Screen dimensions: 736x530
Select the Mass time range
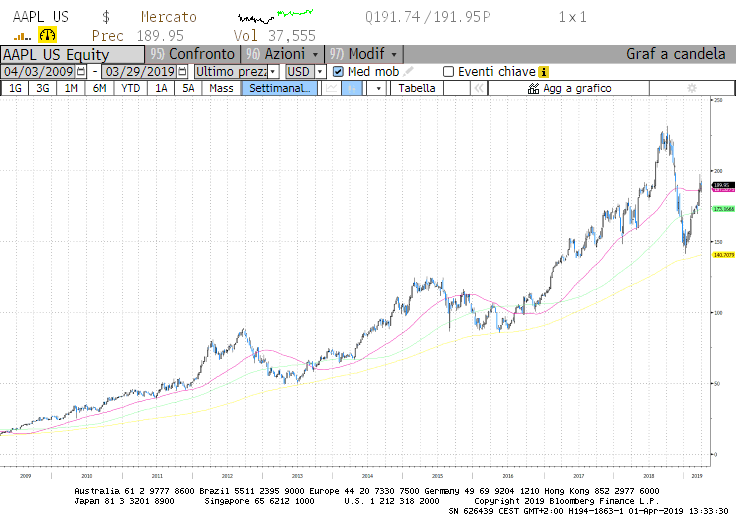pyautogui.click(x=222, y=88)
